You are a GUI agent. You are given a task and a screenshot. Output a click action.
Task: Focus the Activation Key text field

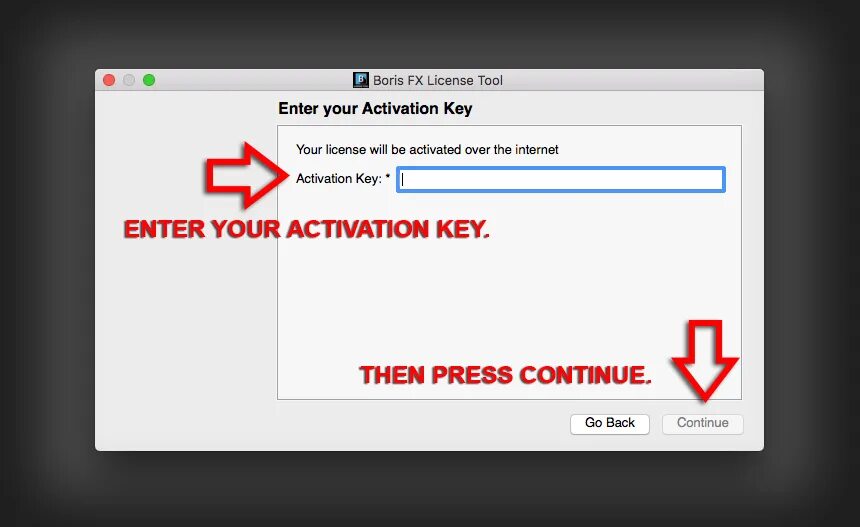[561, 179]
